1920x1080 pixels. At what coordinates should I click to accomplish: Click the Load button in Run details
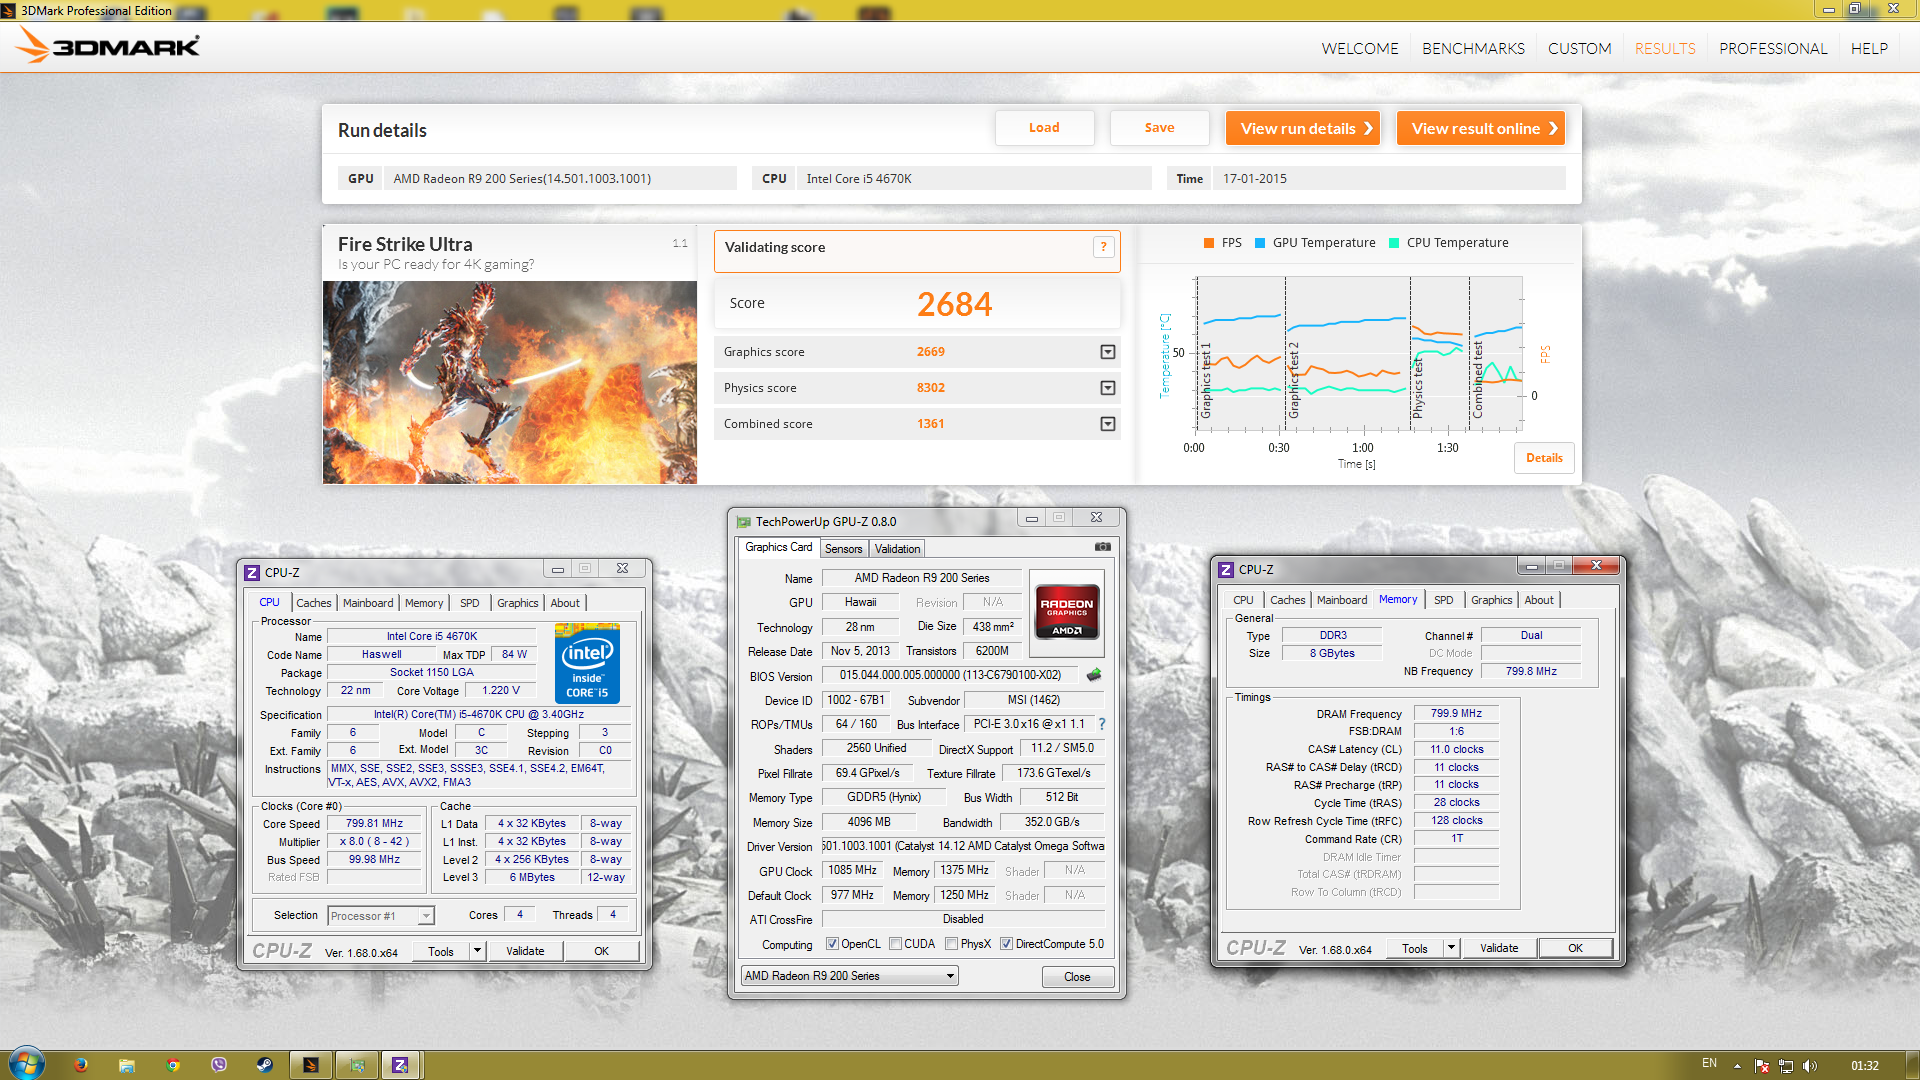(x=1044, y=128)
